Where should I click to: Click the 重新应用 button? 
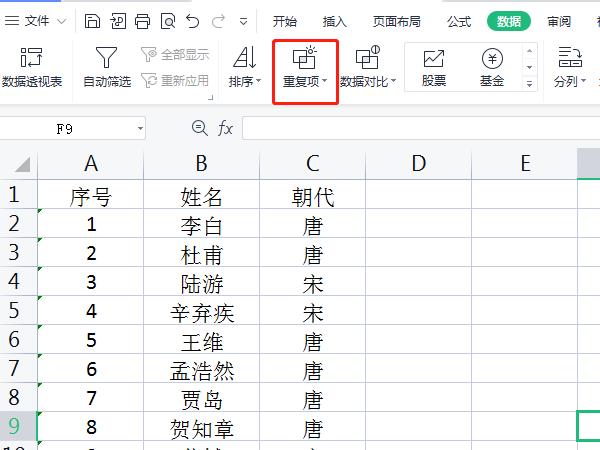pos(176,80)
